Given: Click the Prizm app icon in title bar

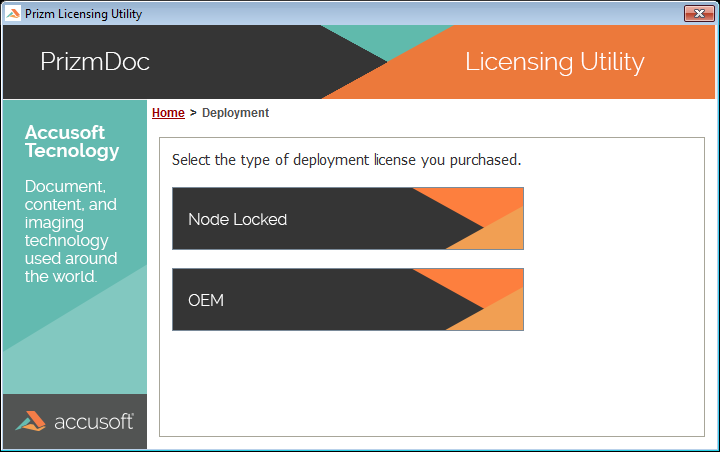Looking at the screenshot, I should (x=12, y=14).
